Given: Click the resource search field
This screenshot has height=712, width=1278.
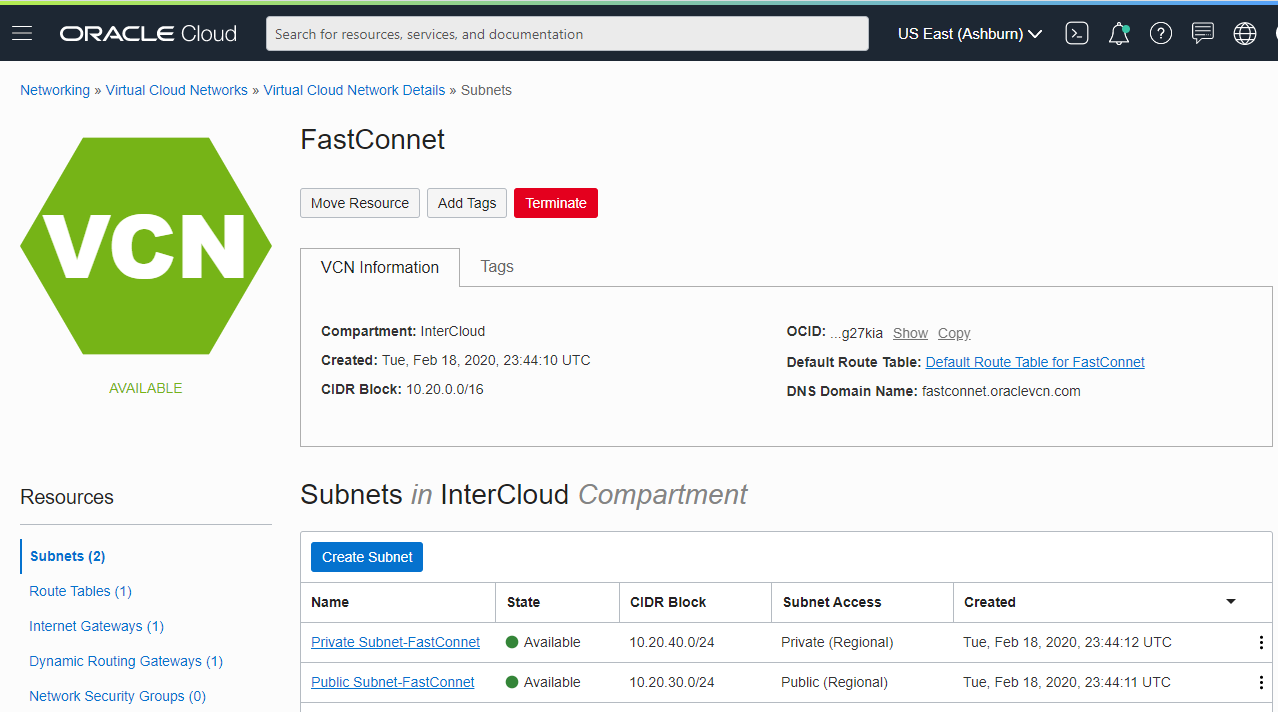Looking at the screenshot, I should coord(567,33).
